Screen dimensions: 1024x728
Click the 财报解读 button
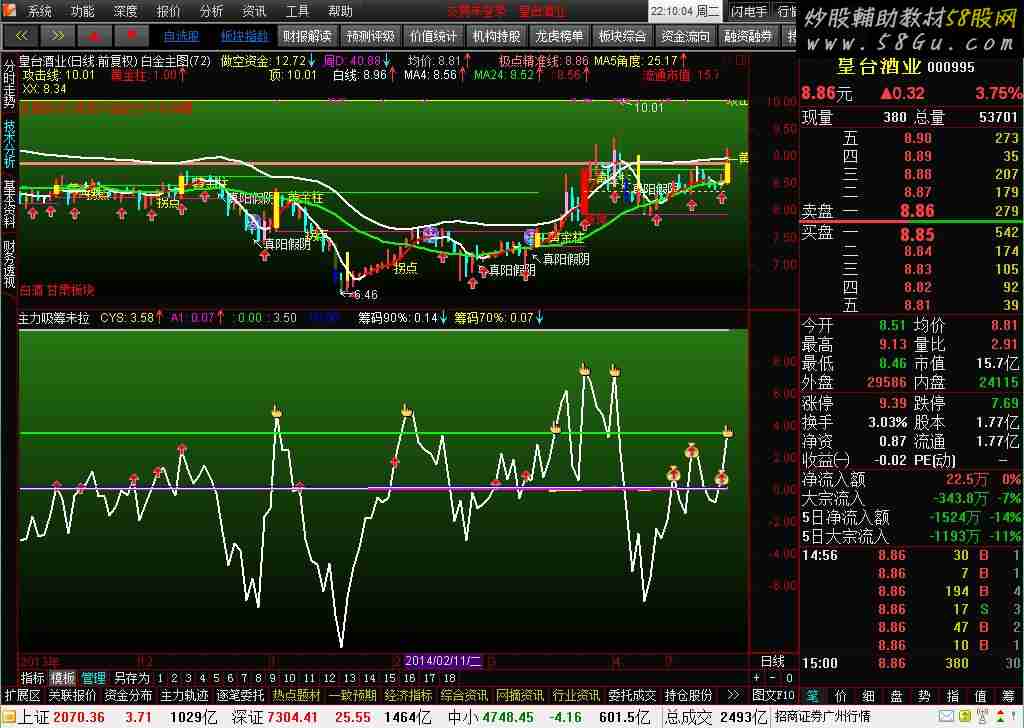tap(307, 36)
